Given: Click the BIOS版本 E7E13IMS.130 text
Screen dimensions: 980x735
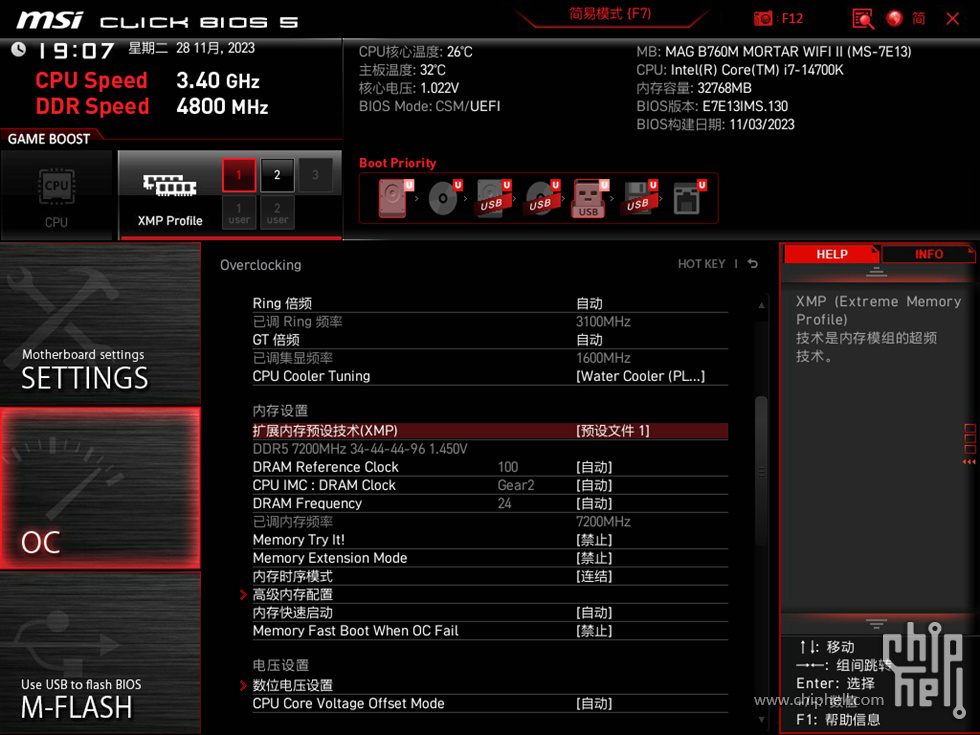Looking at the screenshot, I should pos(712,106).
